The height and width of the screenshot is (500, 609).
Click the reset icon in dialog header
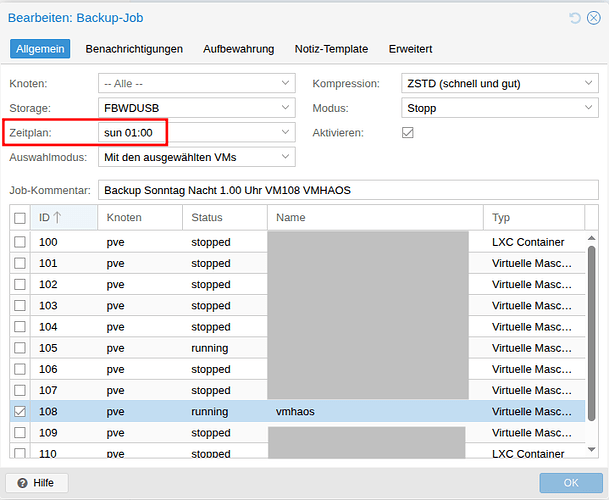(575, 18)
